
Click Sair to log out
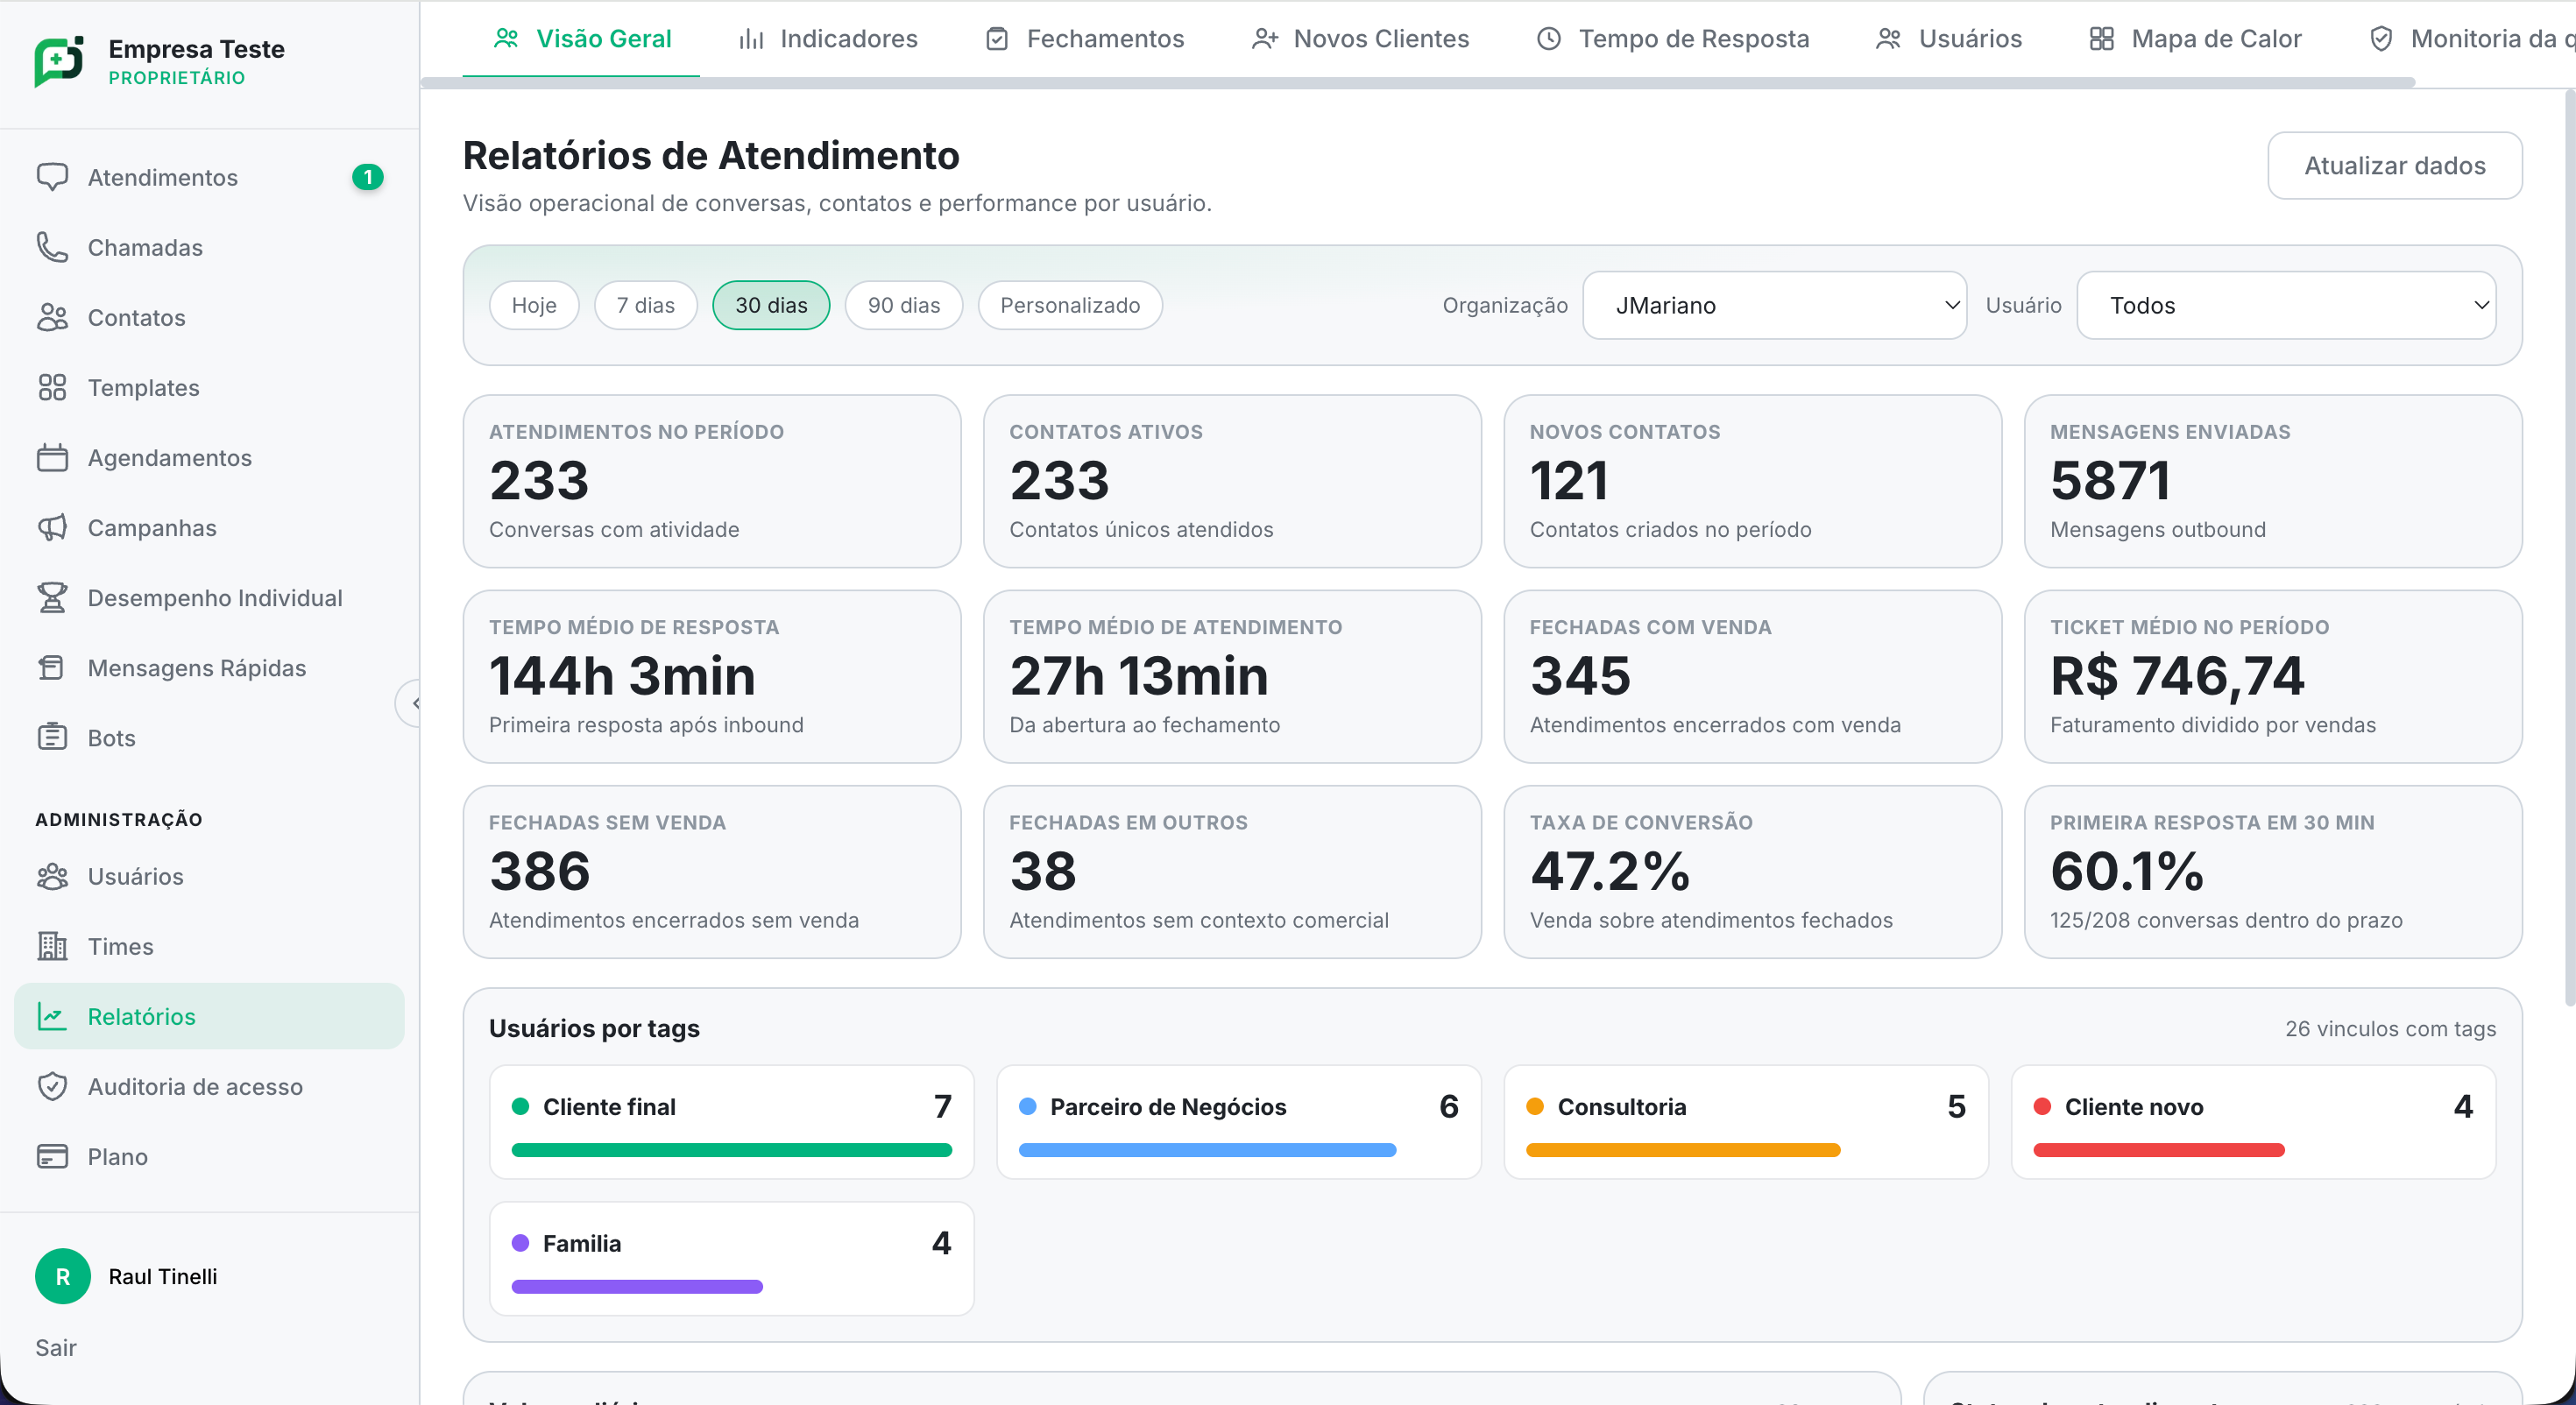click(x=56, y=1347)
